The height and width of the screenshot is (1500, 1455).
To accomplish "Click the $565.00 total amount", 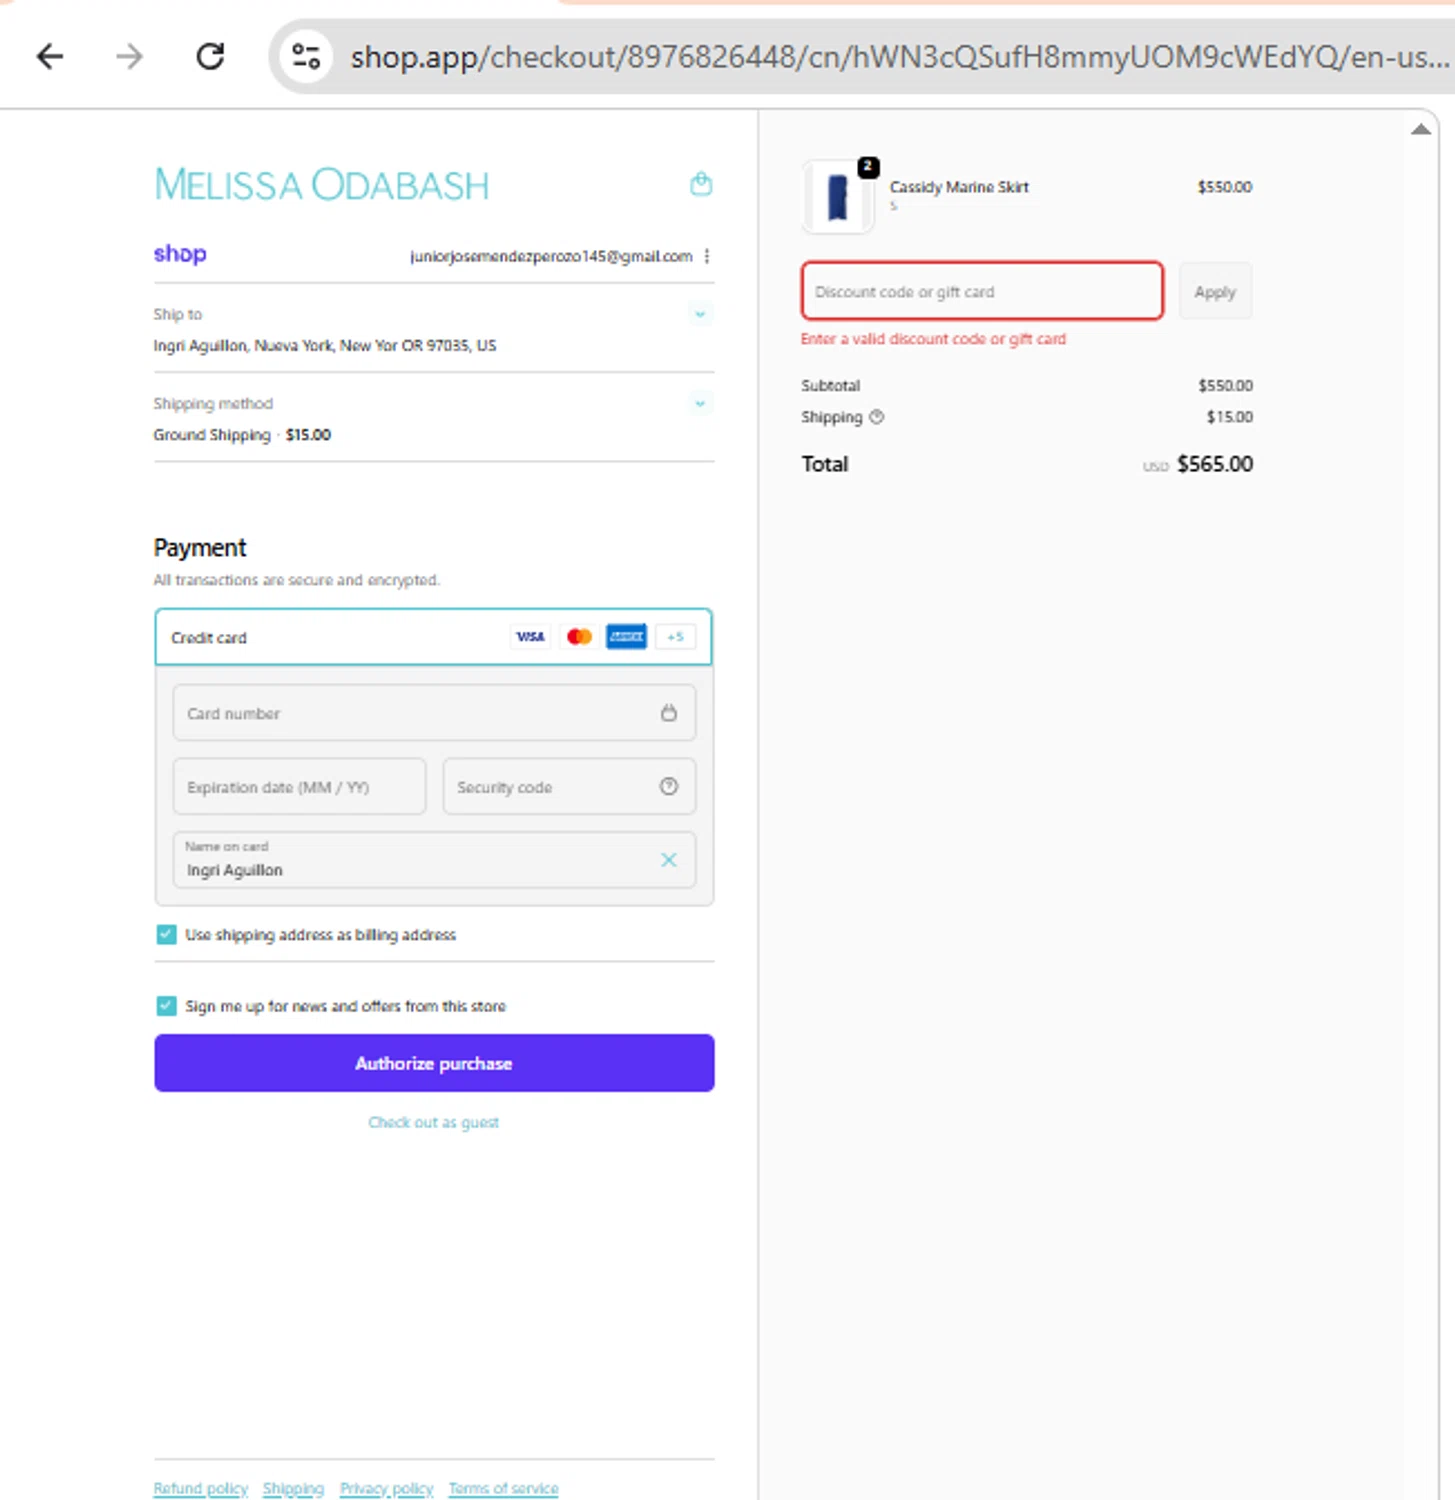I will coord(1215,464).
